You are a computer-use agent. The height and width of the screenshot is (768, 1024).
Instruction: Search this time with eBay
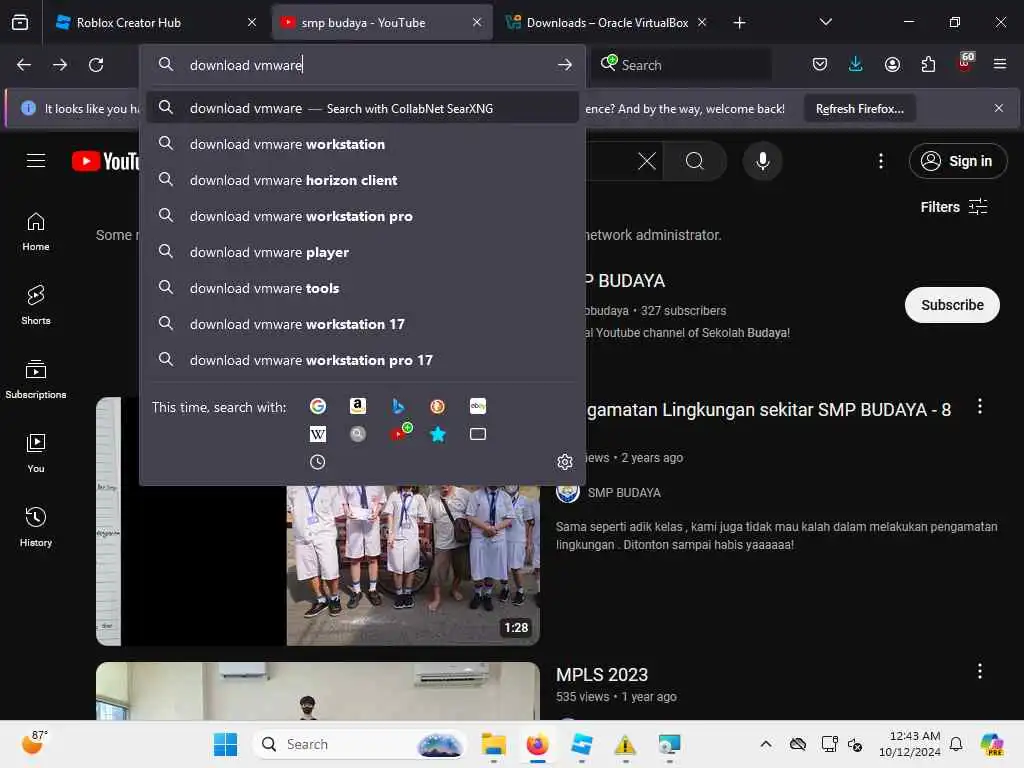478,406
